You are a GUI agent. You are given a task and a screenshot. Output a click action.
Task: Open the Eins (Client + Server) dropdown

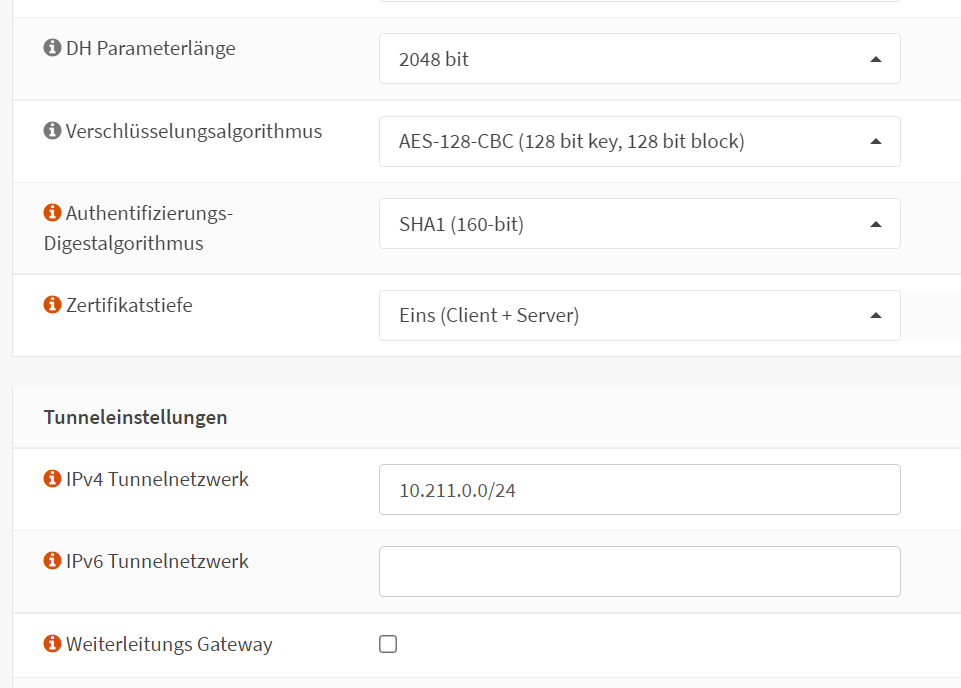pyautogui.click(x=639, y=316)
